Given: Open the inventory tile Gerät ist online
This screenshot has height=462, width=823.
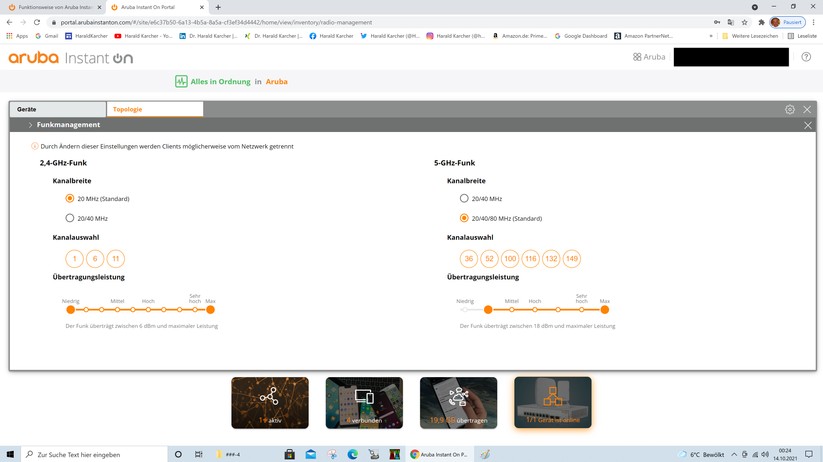Looking at the screenshot, I should point(553,403).
